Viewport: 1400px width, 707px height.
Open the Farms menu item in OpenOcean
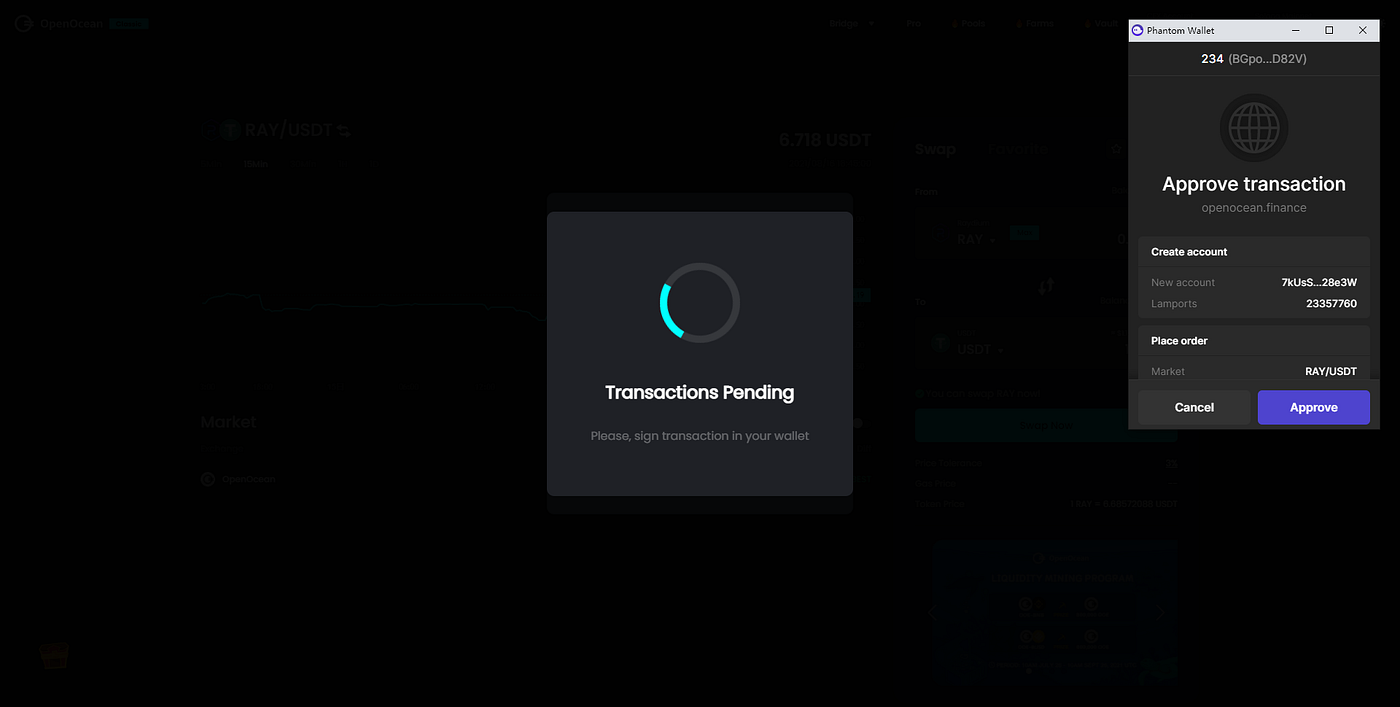point(1036,23)
